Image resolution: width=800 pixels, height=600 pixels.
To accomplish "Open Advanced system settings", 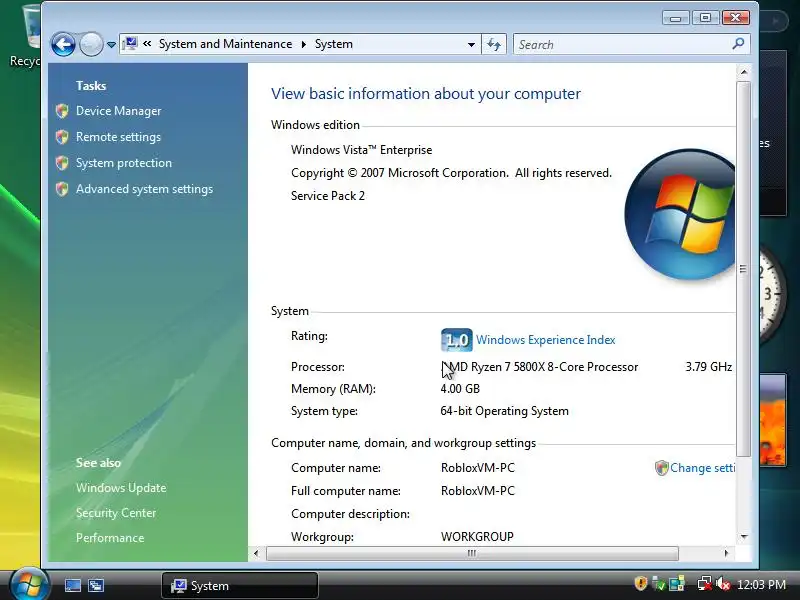I will 144,189.
